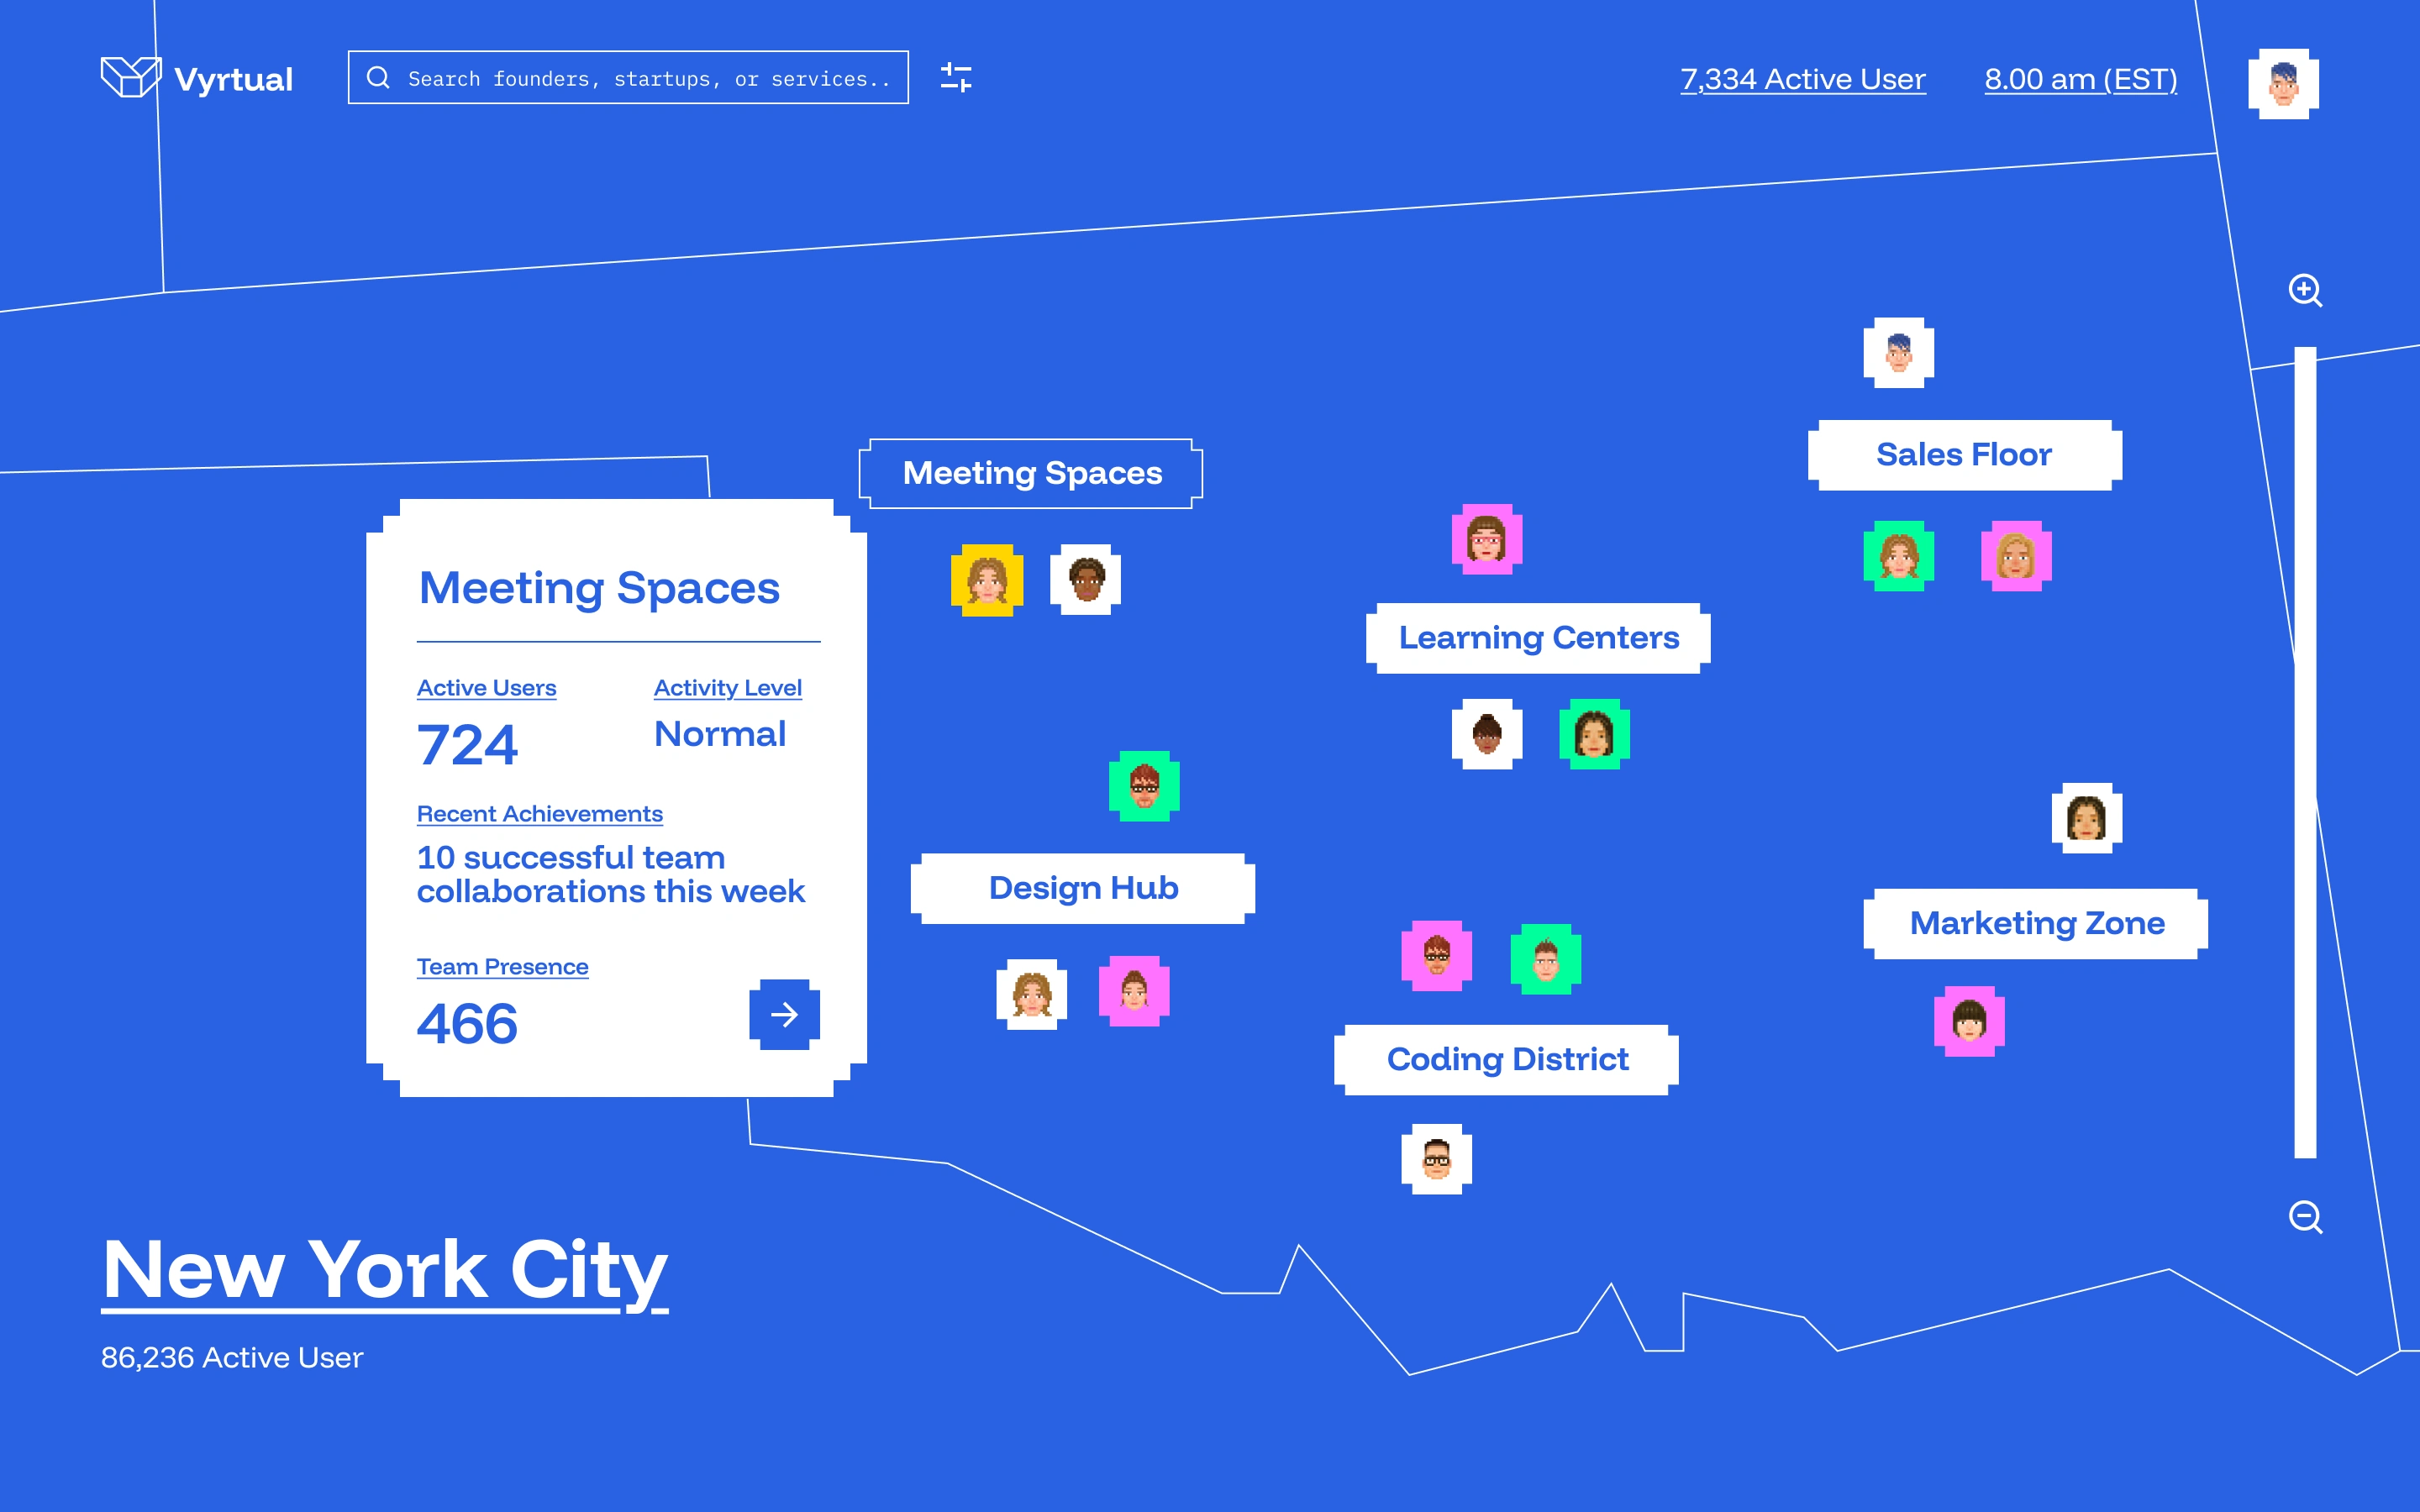Image resolution: width=2420 pixels, height=1512 pixels.
Task: Click the zoom out magnifier icon
Action: click(2305, 1217)
